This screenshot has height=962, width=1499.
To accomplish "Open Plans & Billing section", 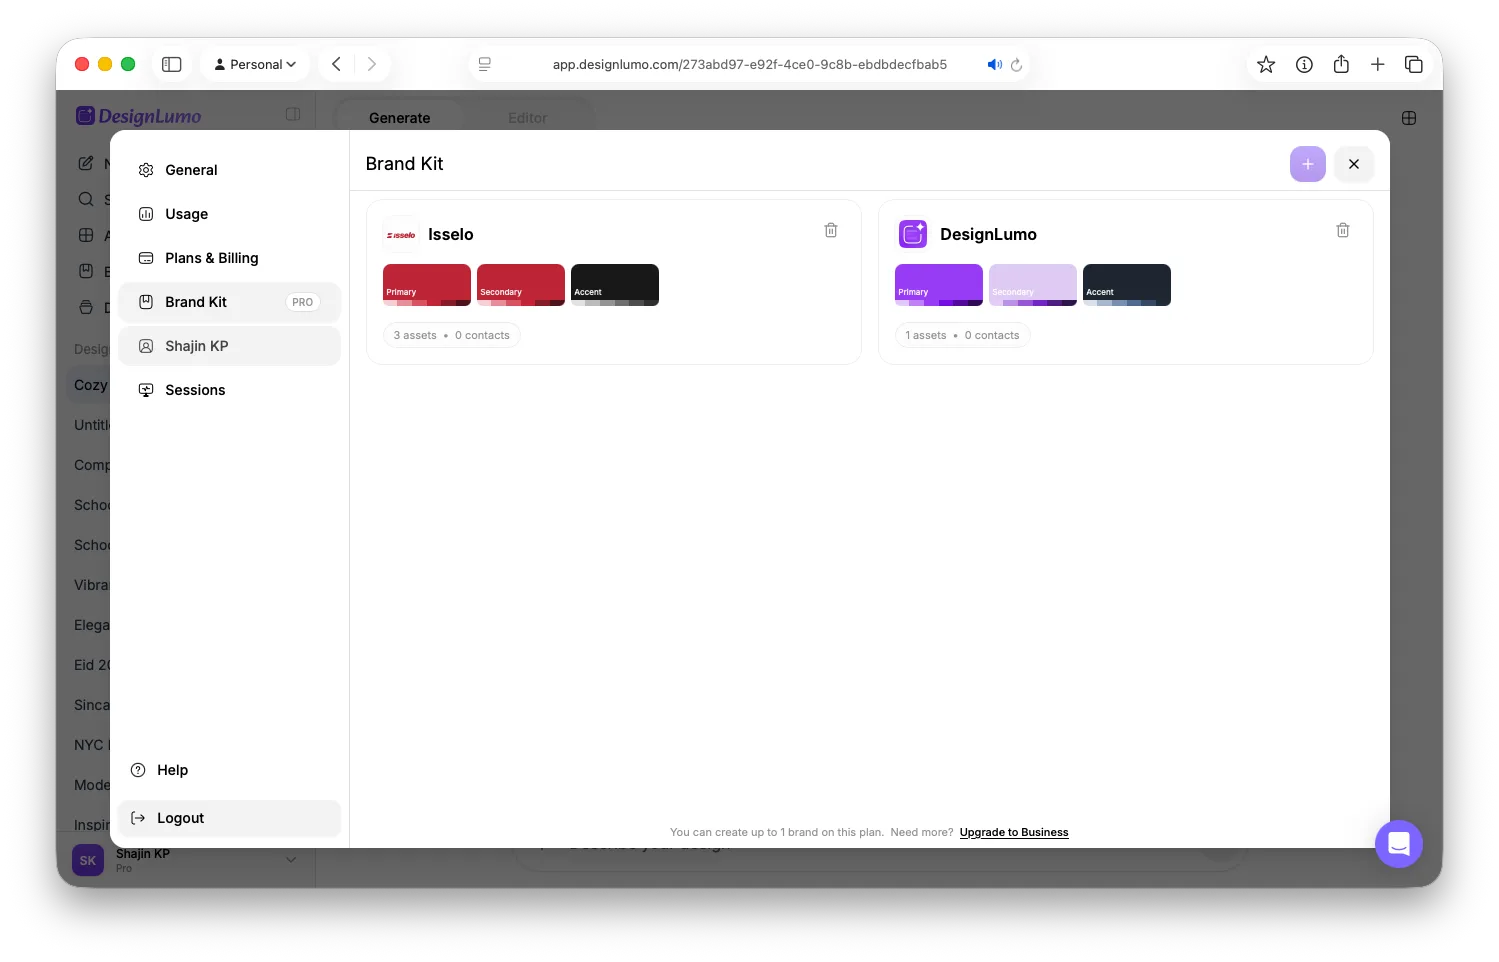I will click(229, 258).
